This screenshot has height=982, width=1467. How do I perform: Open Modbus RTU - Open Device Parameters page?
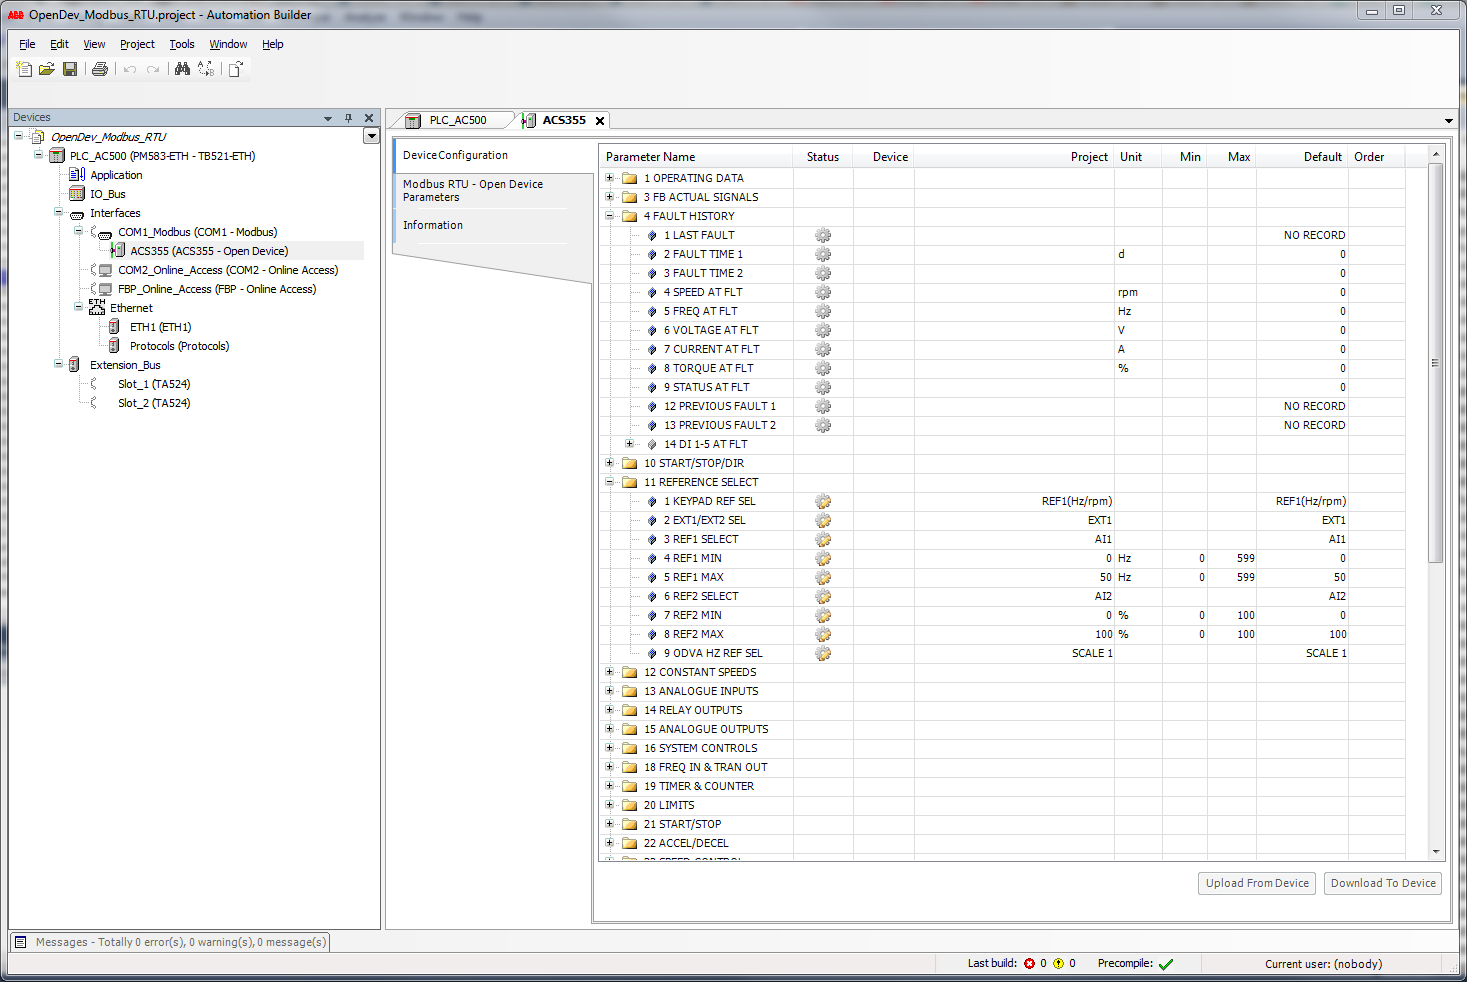pos(493,190)
